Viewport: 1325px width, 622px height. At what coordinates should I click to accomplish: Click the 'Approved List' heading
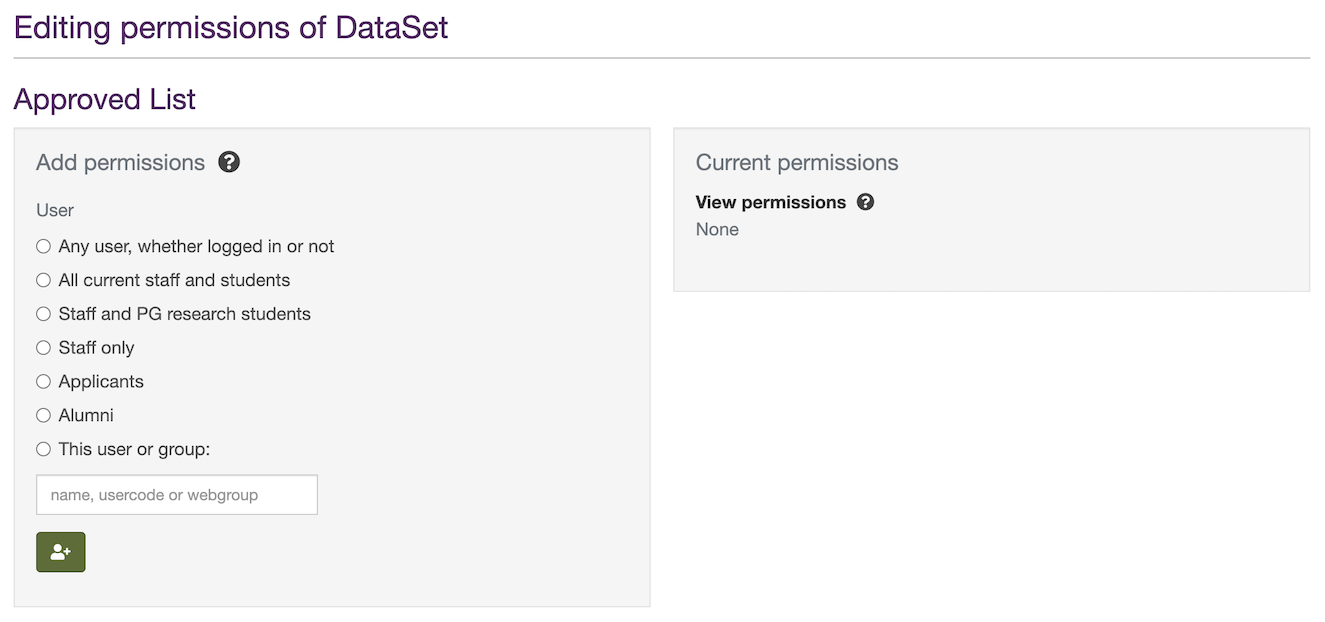105,99
